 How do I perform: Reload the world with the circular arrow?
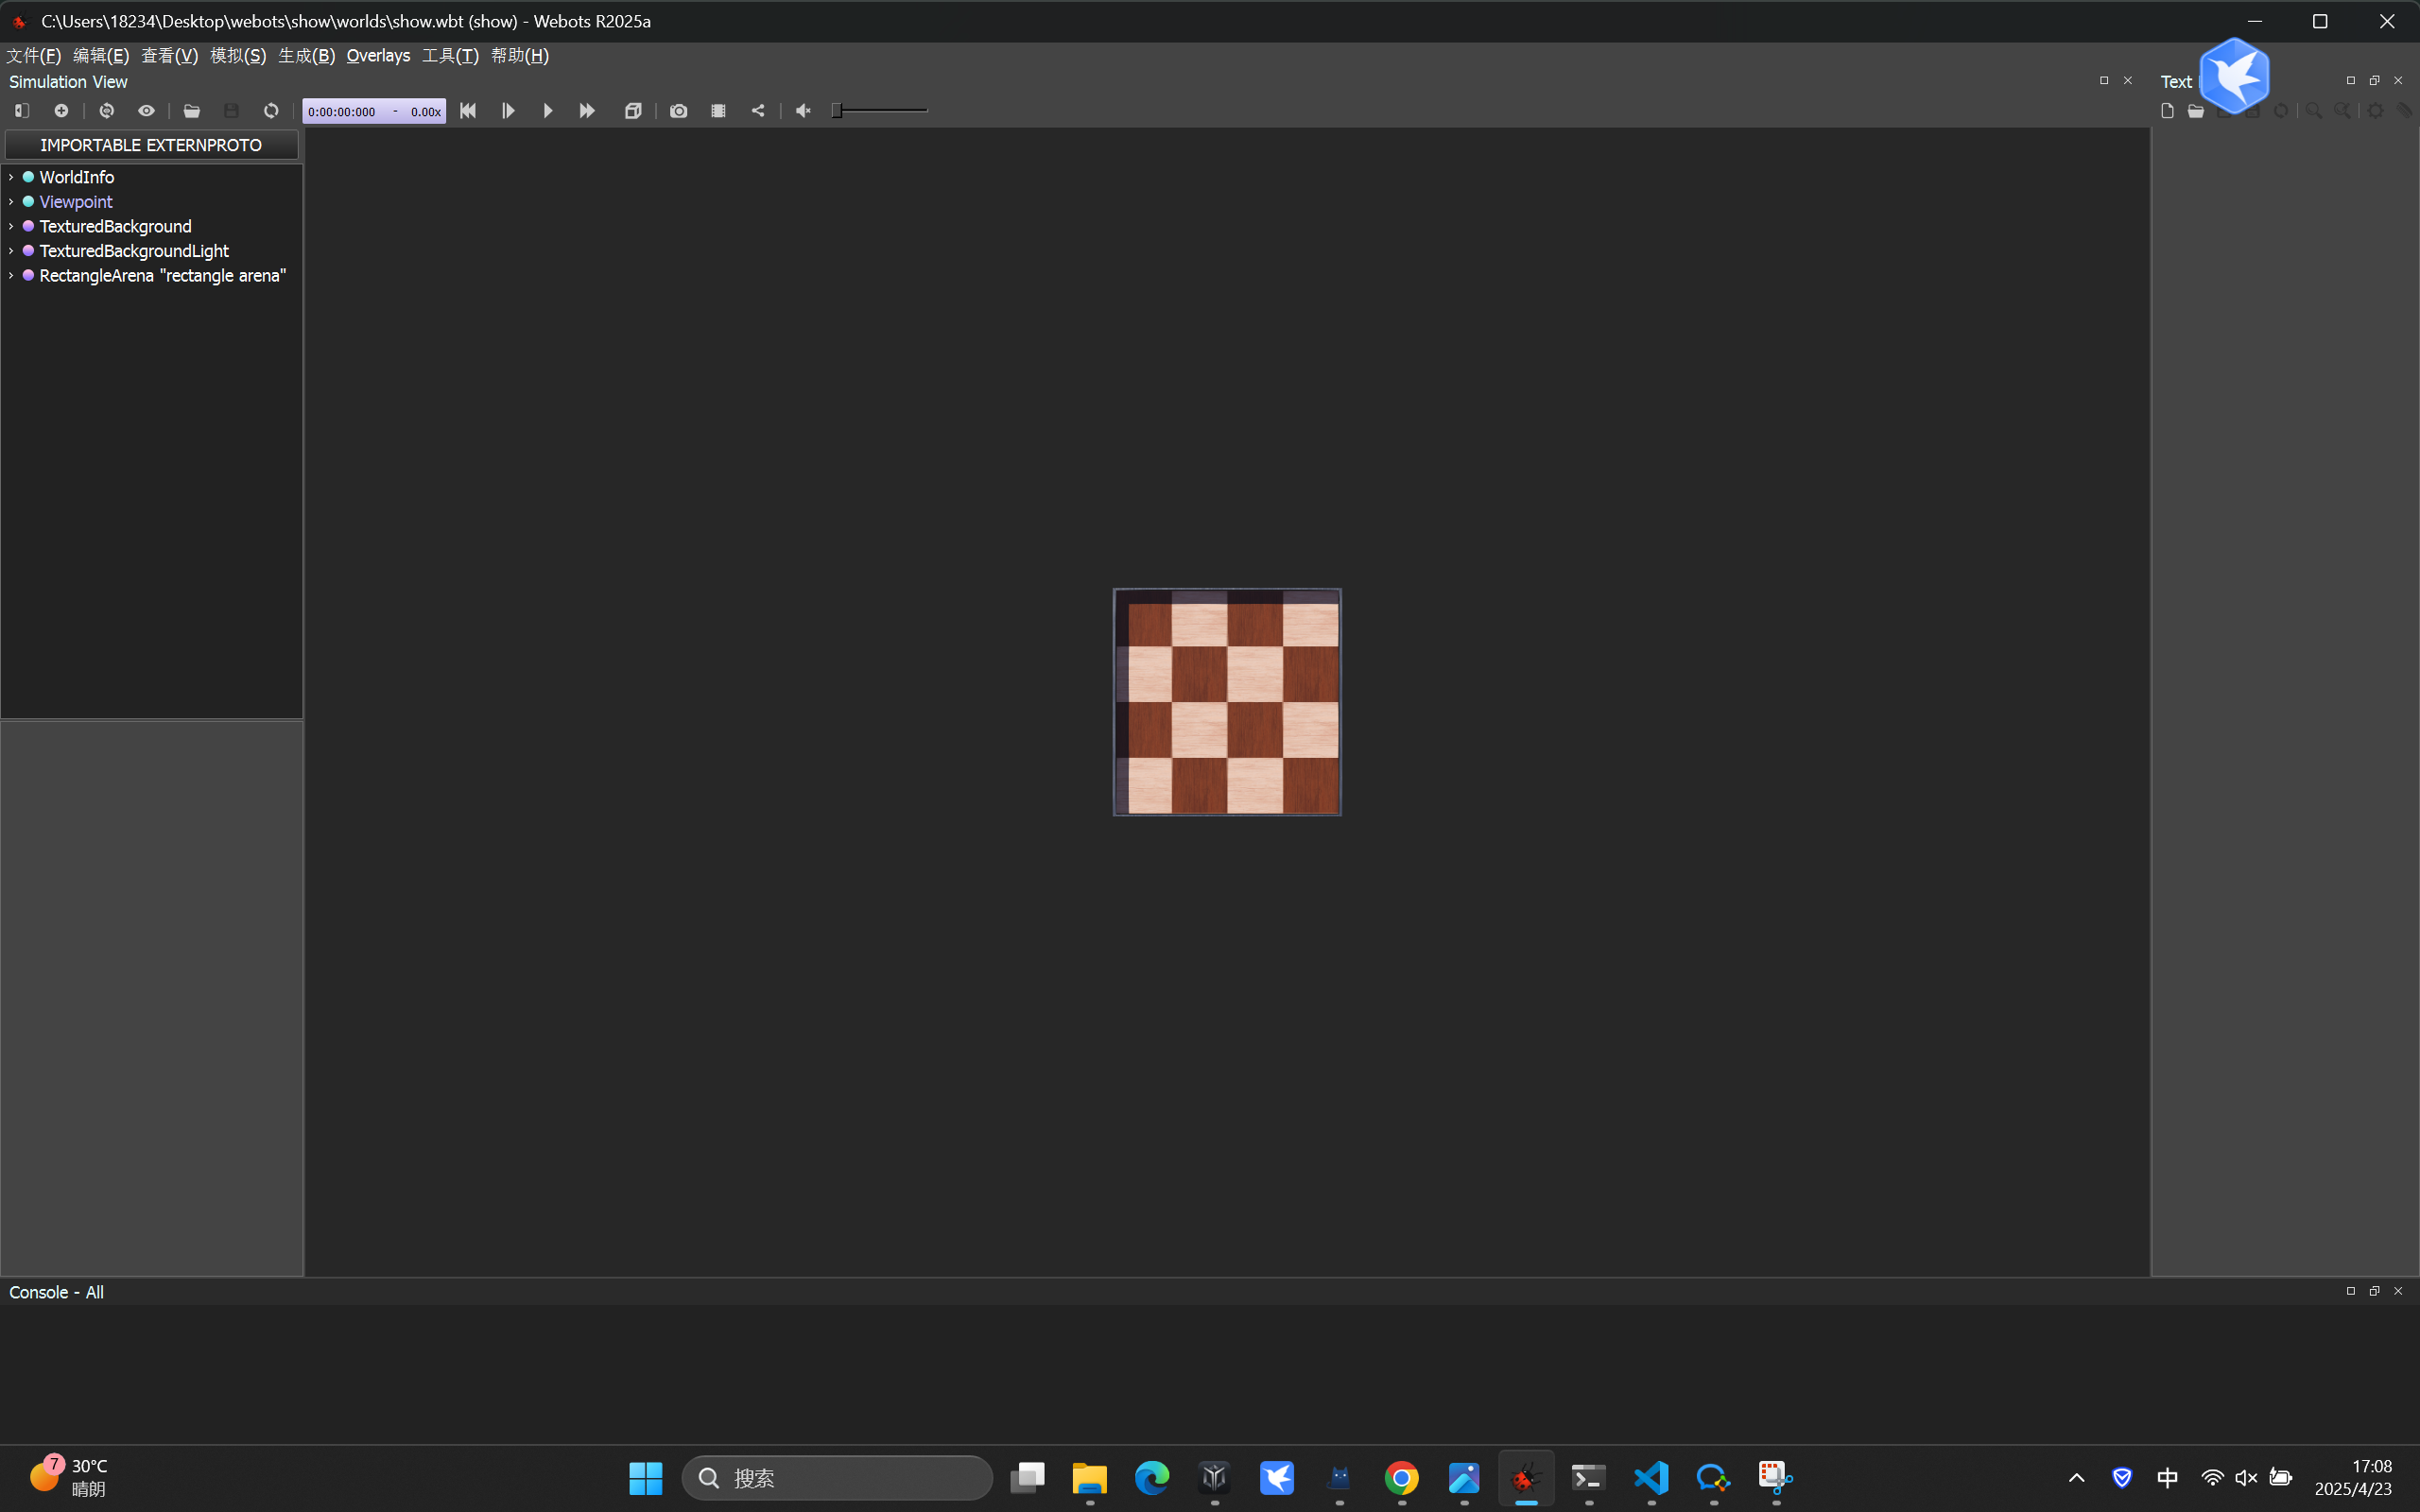271,111
